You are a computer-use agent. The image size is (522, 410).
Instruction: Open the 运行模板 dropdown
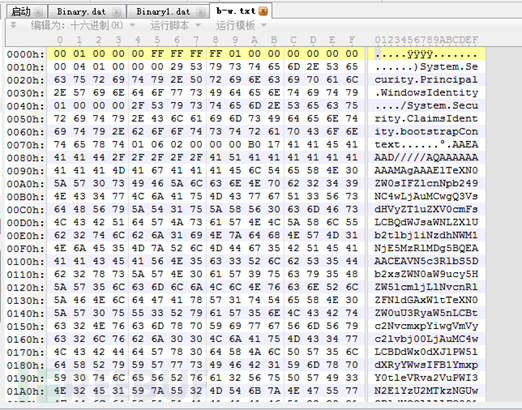(242, 25)
